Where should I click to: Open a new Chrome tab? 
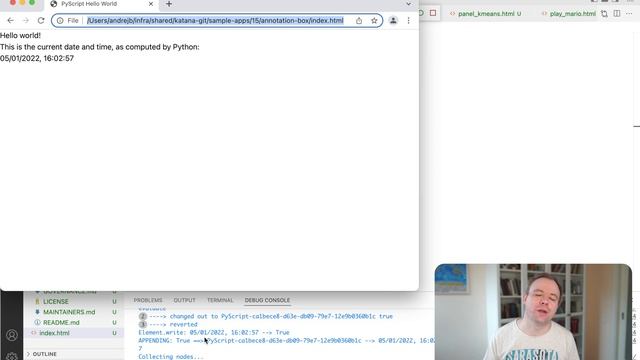point(169,4)
